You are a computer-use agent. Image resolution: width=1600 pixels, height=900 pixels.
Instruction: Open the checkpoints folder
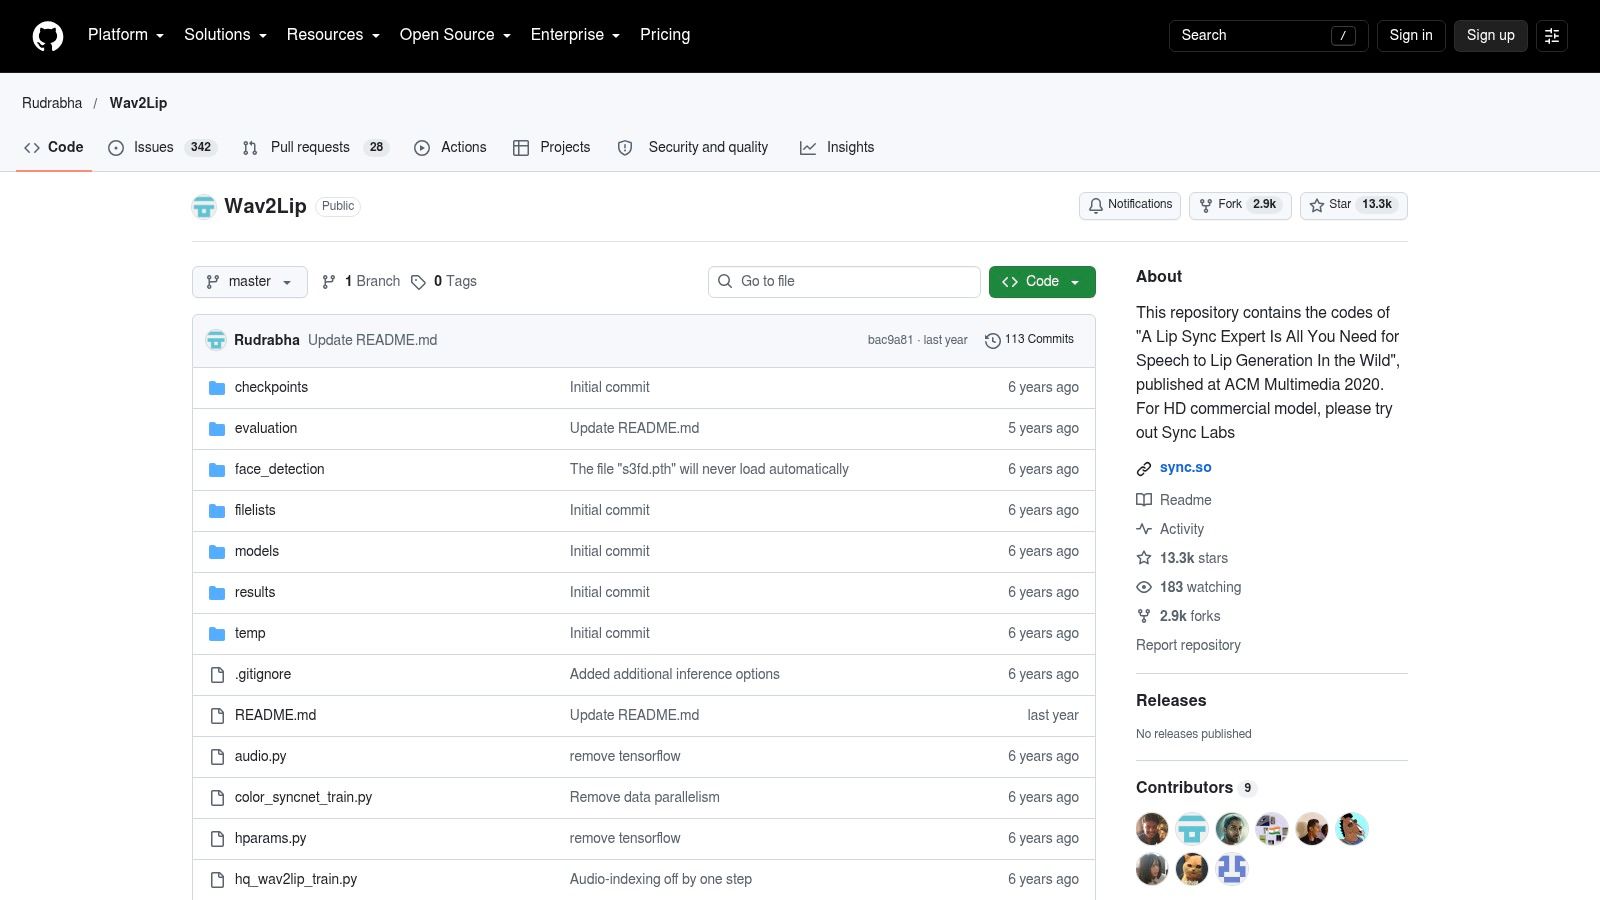point(271,387)
